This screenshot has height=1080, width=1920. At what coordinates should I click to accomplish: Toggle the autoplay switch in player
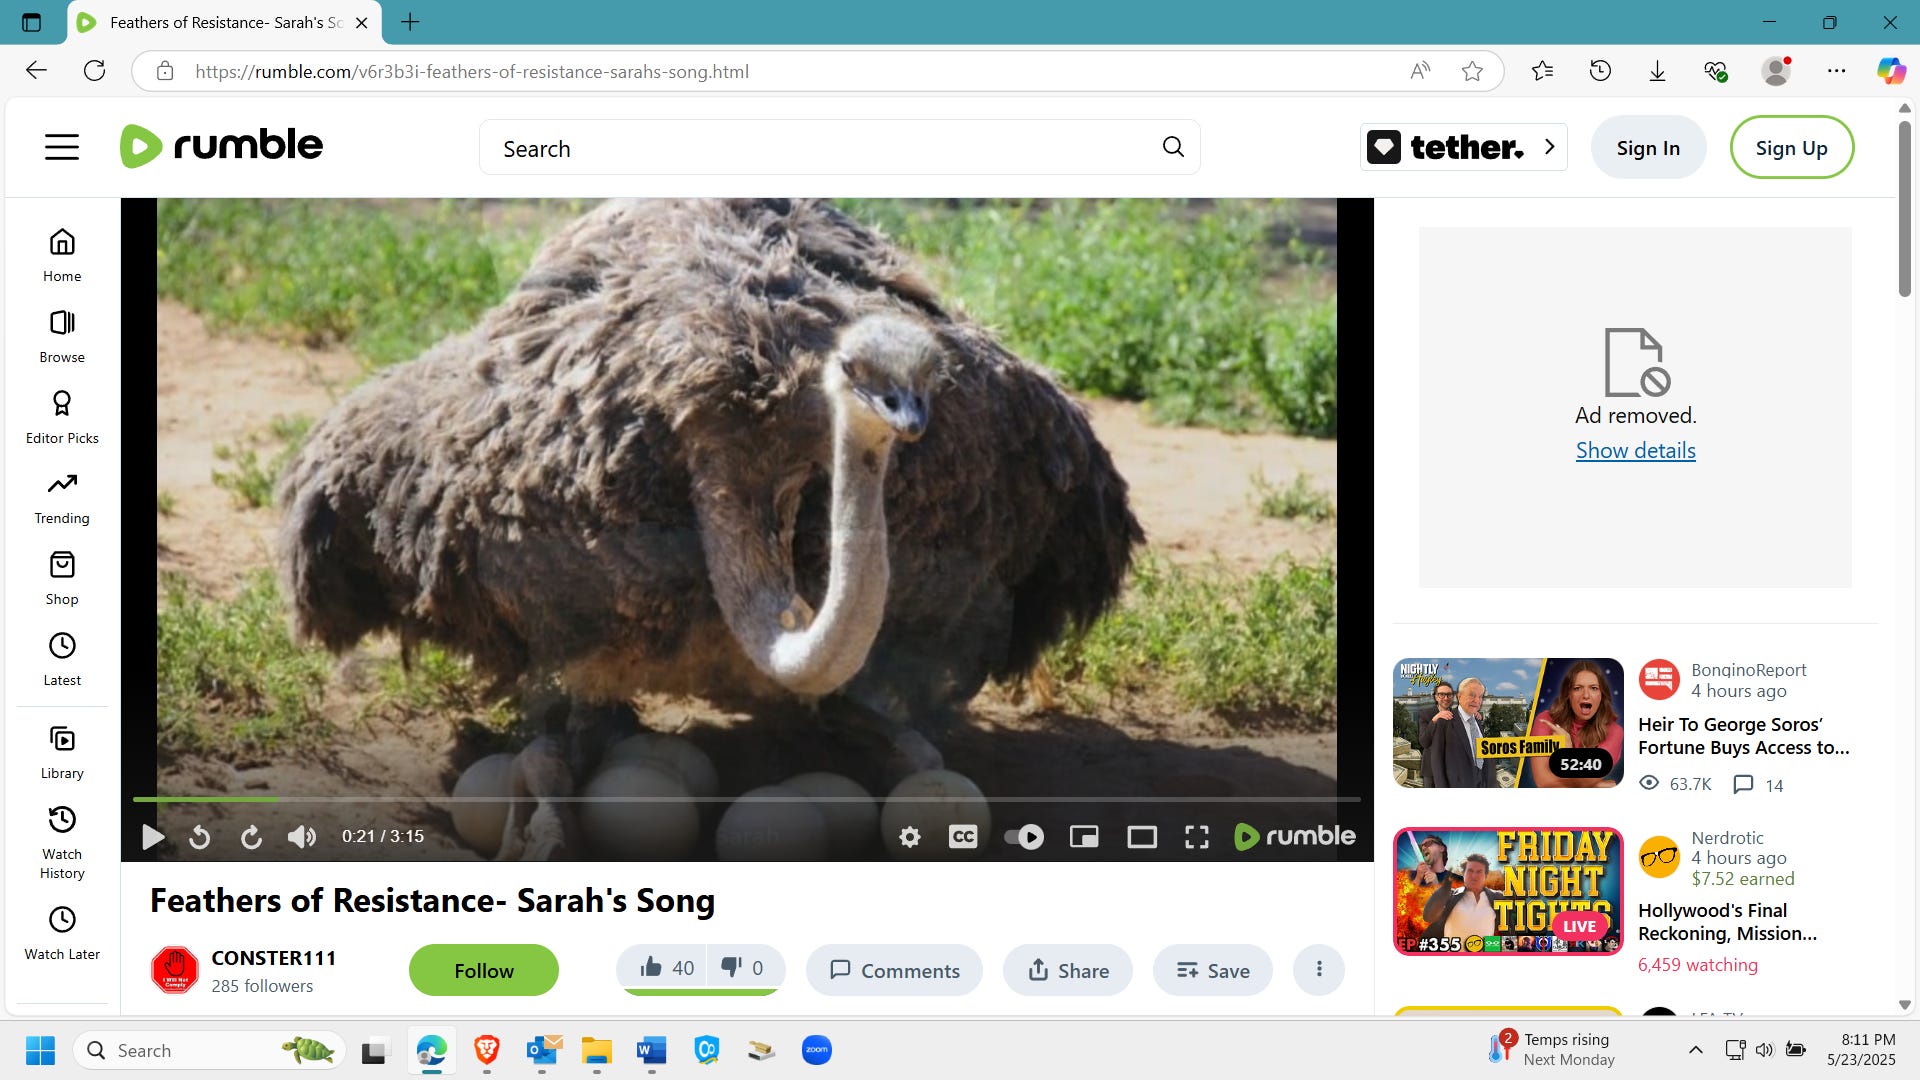click(1023, 837)
